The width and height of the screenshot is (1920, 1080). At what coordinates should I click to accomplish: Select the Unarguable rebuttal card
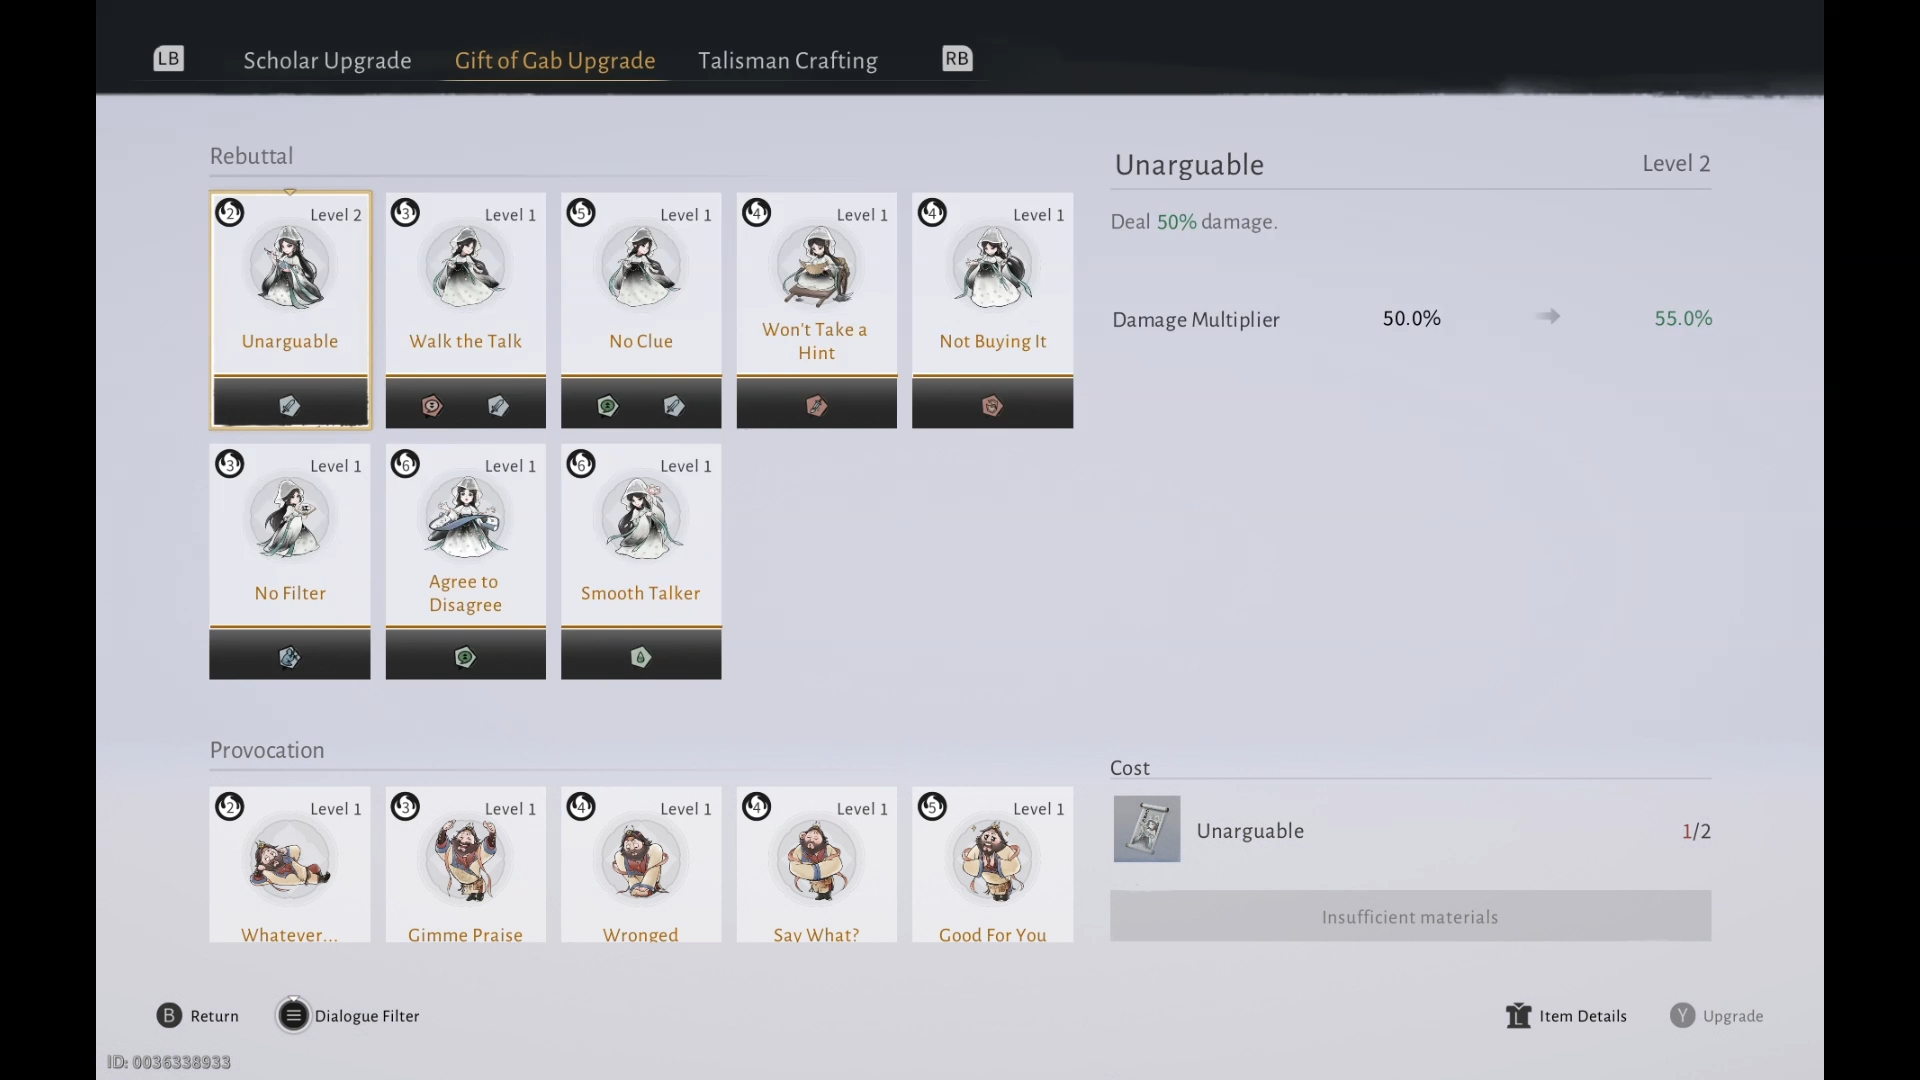[290, 310]
